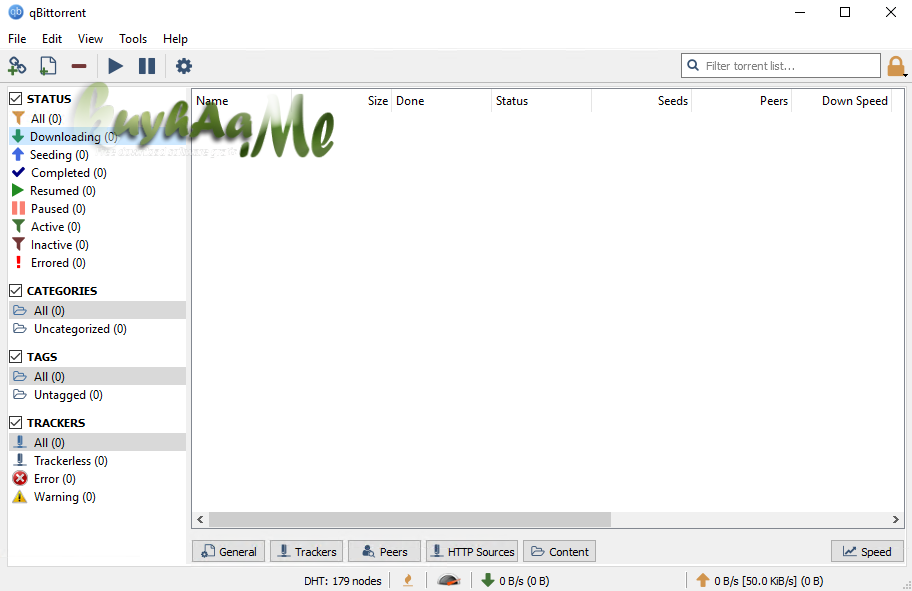The image size is (912, 591).
Task: Select All (0) under Trackers
Action: pos(98,443)
